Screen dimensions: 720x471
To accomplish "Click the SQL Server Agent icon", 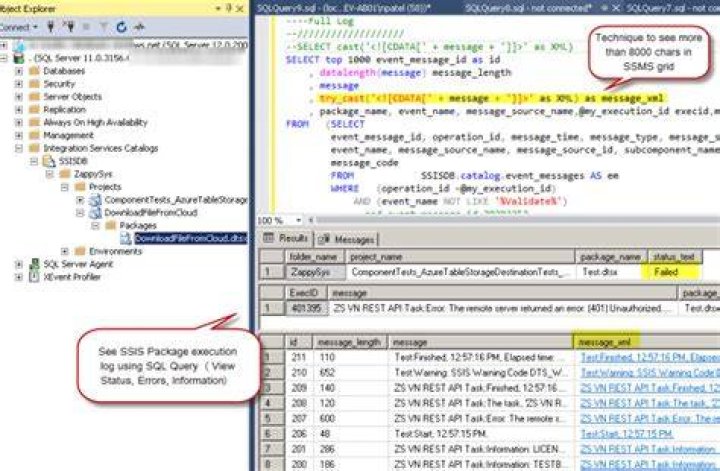I will click(x=34, y=264).
